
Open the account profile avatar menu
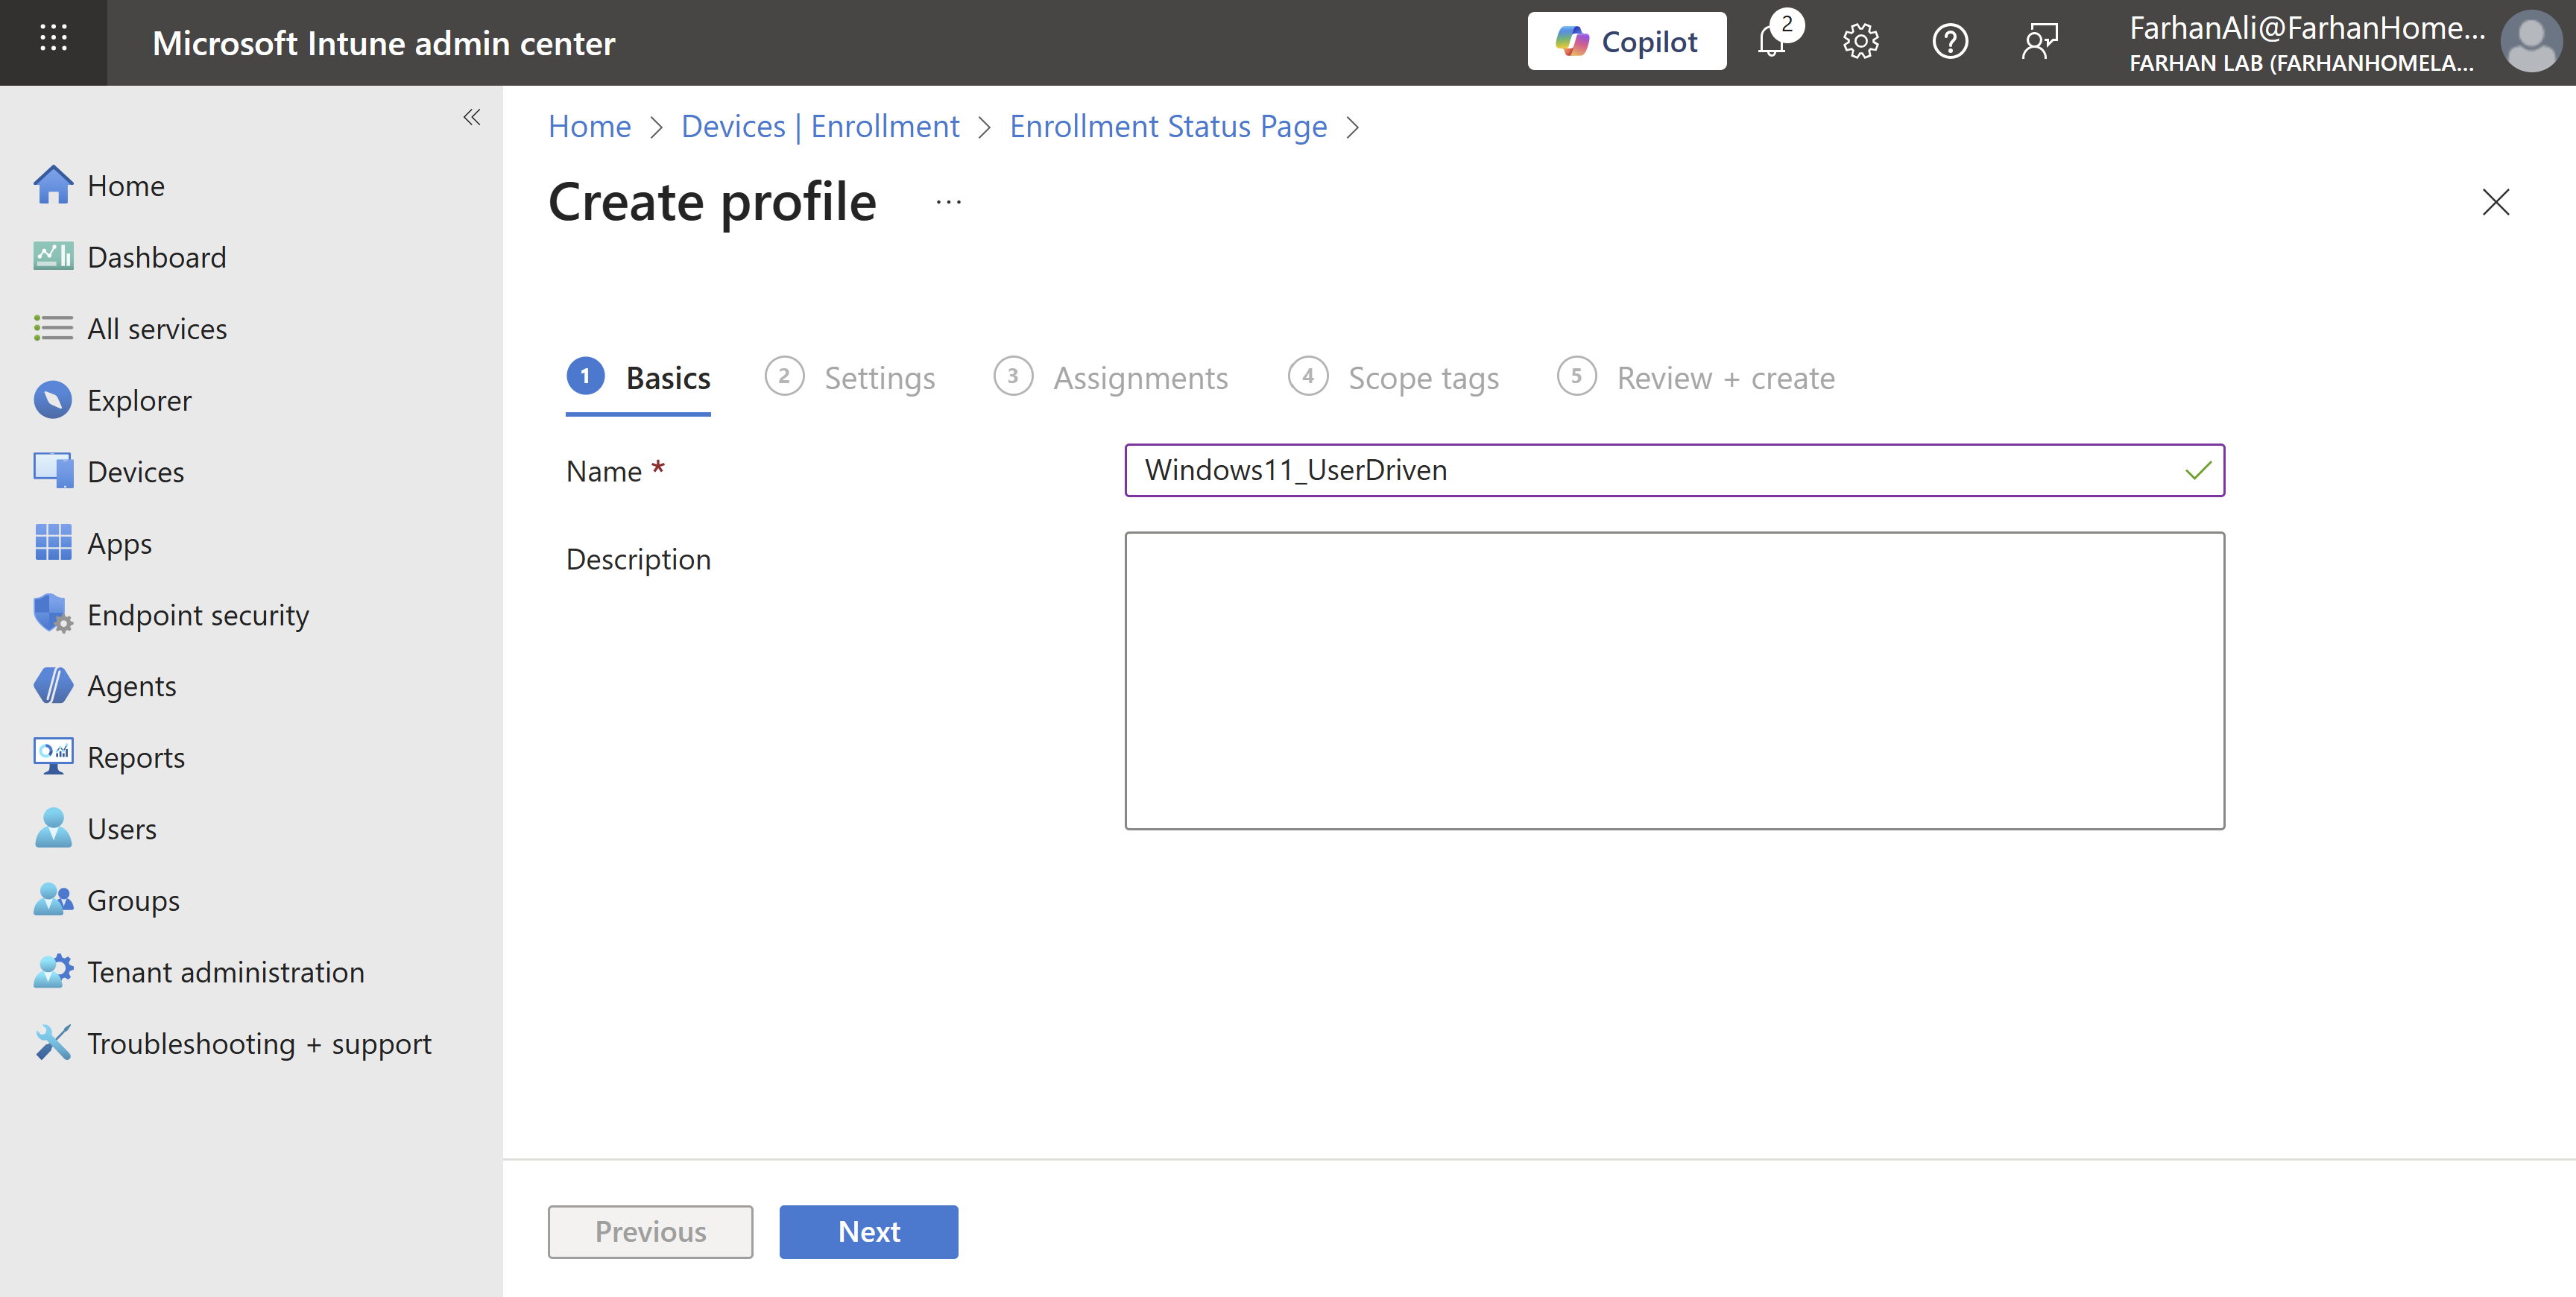click(x=2530, y=42)
